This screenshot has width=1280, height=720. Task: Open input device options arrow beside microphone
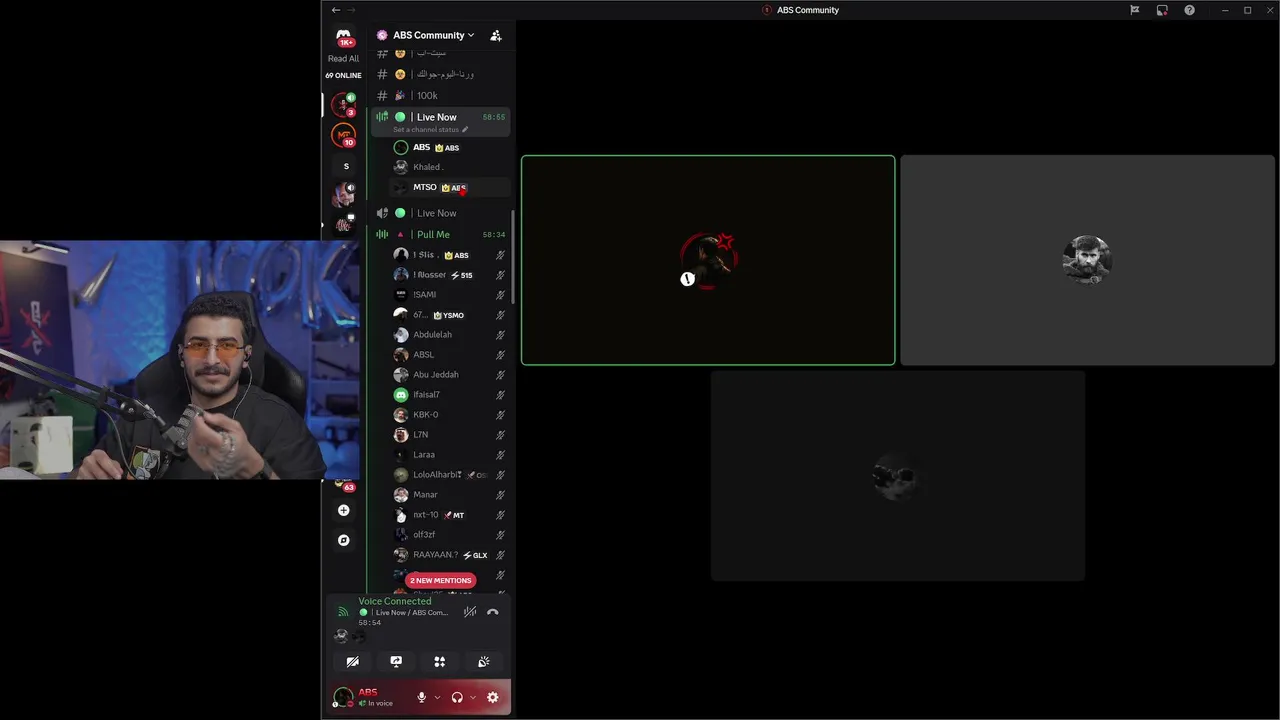(x=437, y=697)
